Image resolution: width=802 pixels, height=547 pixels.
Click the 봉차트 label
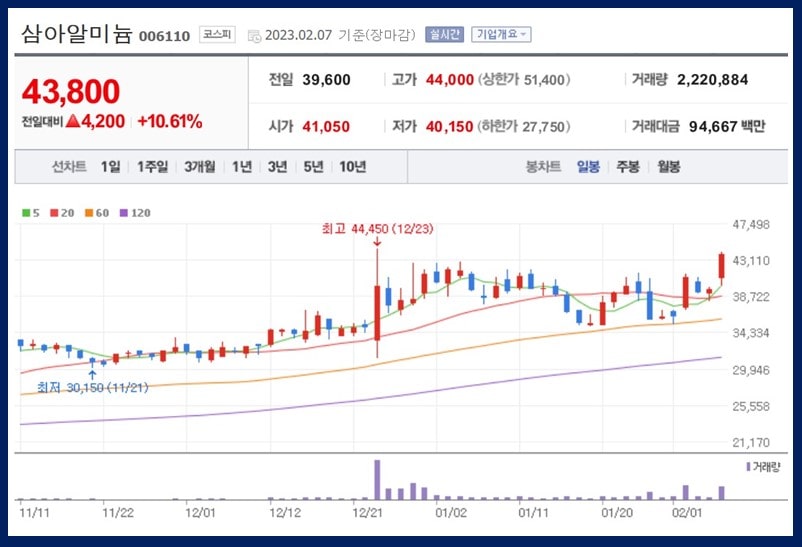(x=543, y=167)
